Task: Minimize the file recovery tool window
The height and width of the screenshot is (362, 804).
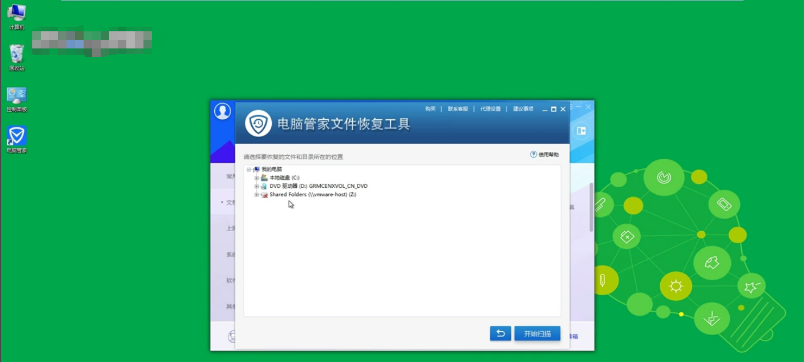Action: coord(545,109)
